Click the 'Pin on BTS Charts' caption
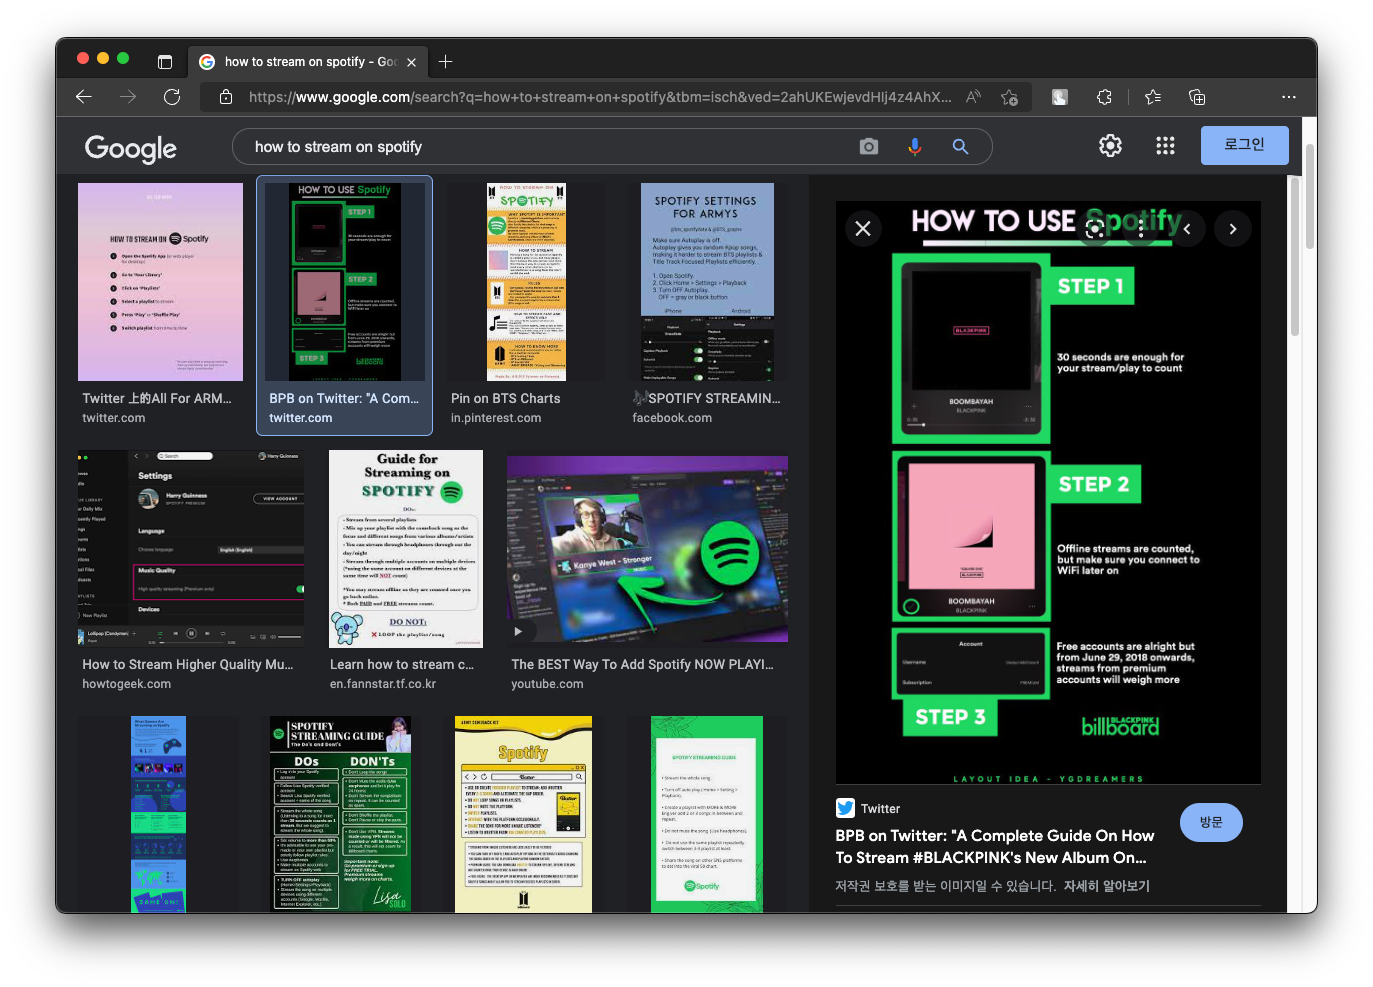1373x987 pixels. [505, 398]
